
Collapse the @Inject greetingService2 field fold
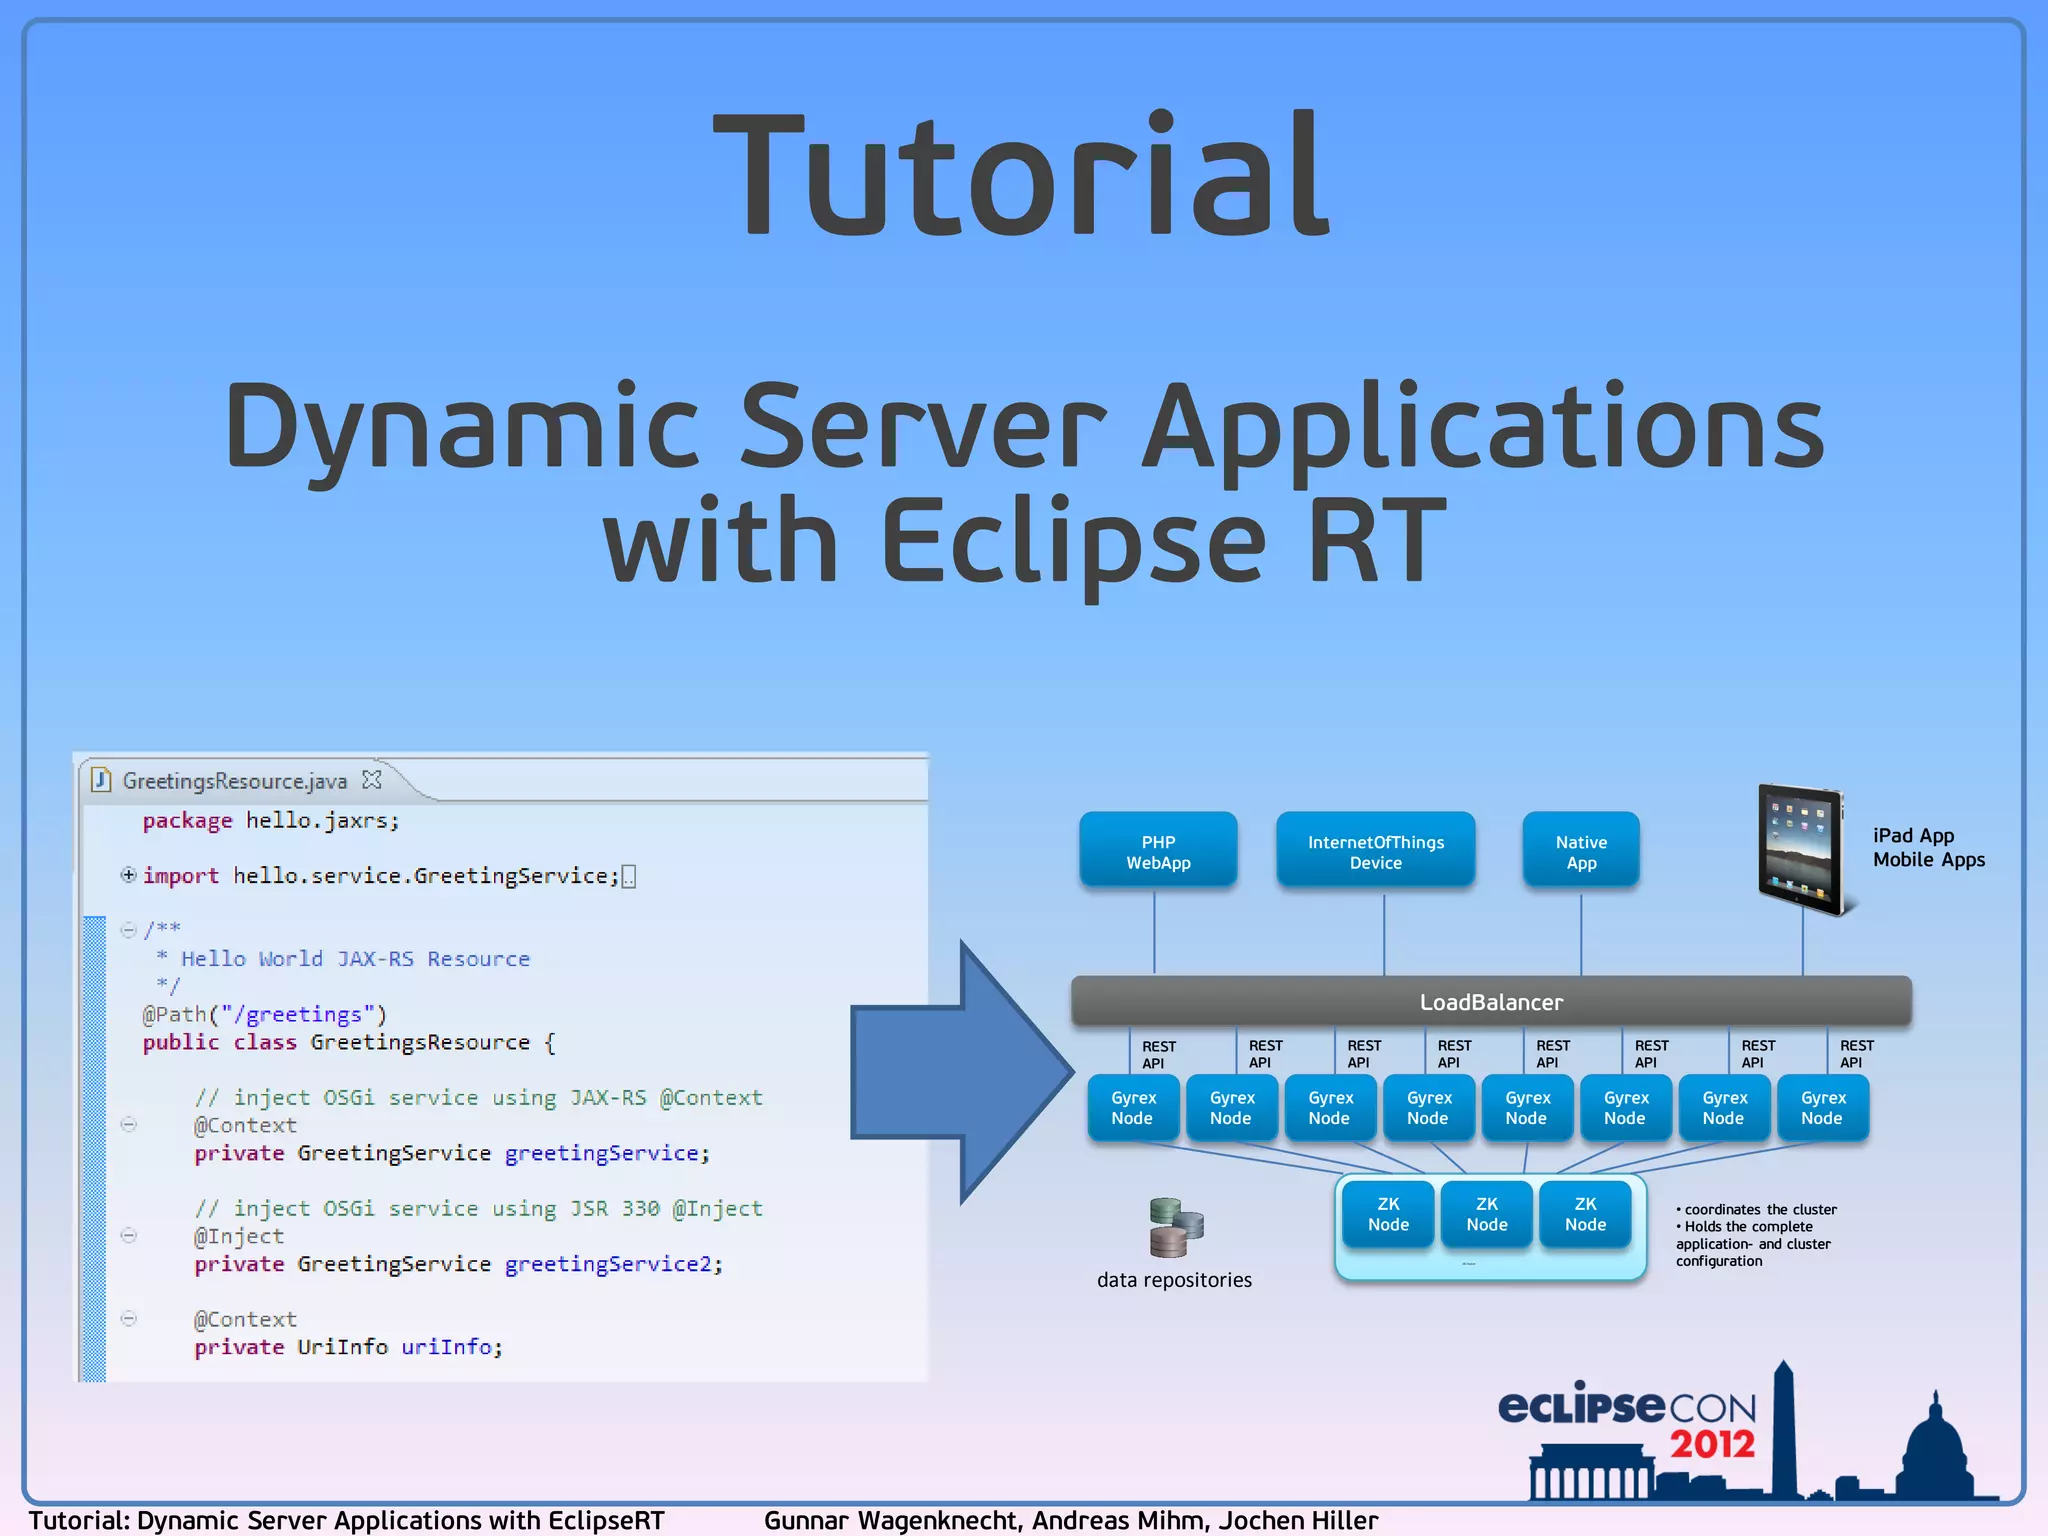[128, 1236]
